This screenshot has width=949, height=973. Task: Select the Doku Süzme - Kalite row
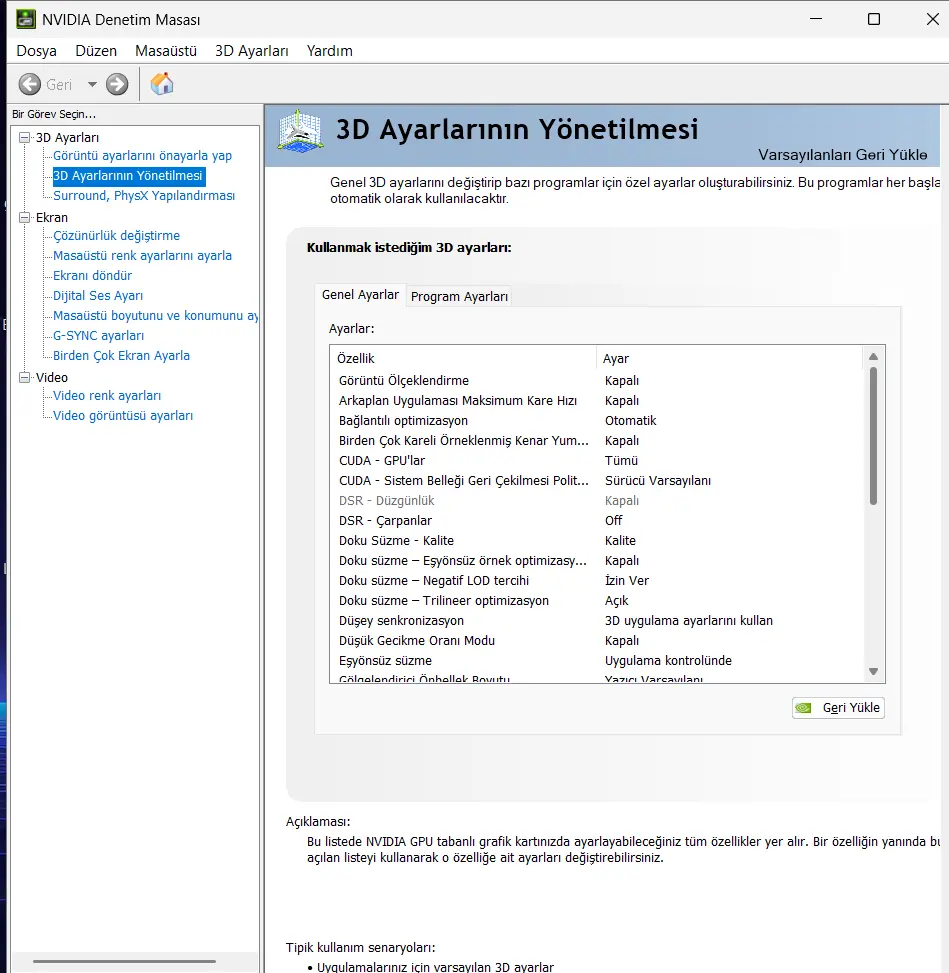595,540
